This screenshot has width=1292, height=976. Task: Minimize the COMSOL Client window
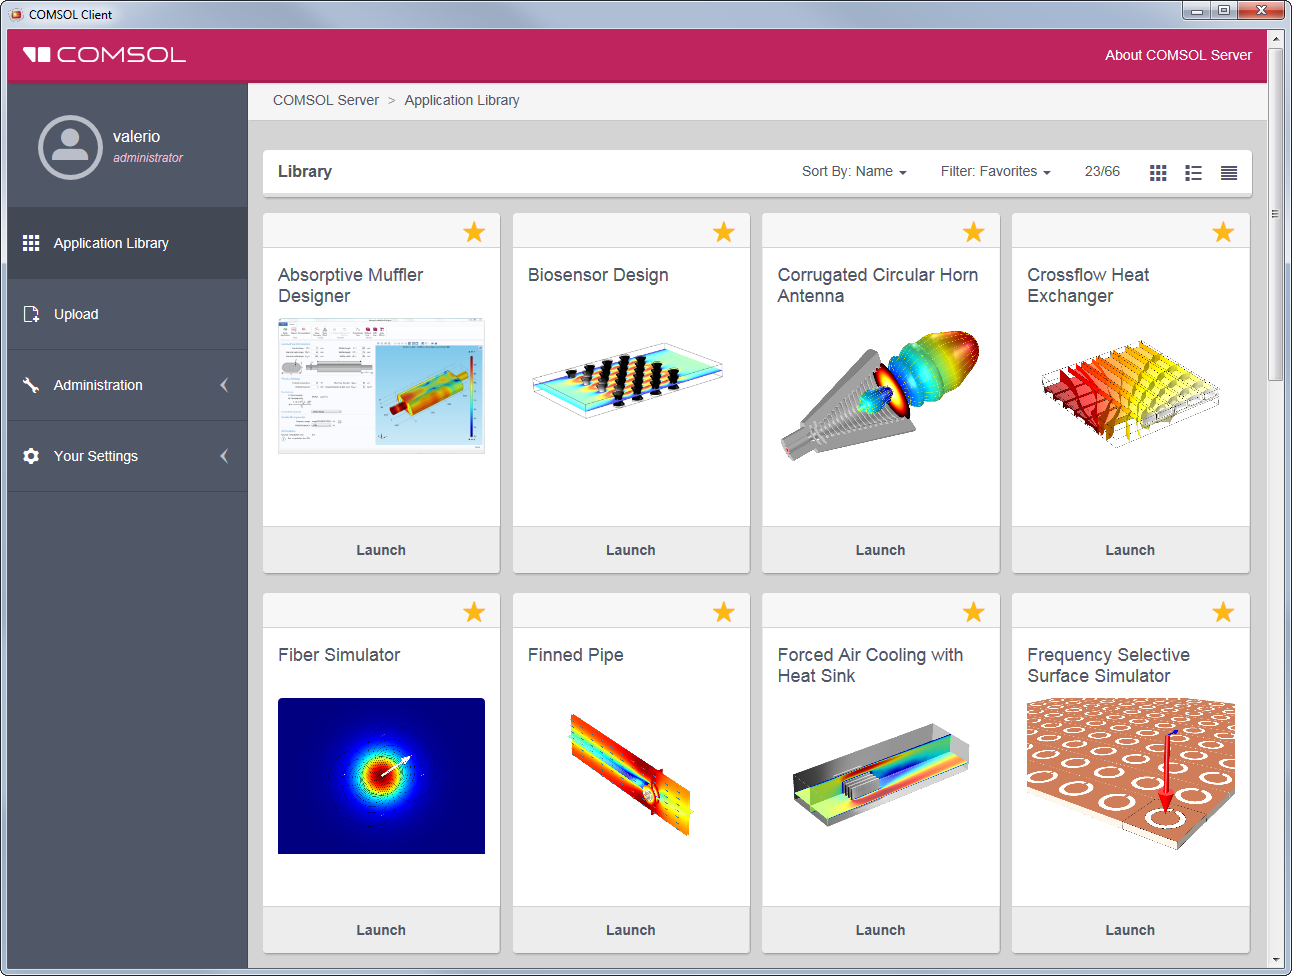pyautogui.click(x=1196, y=10)
